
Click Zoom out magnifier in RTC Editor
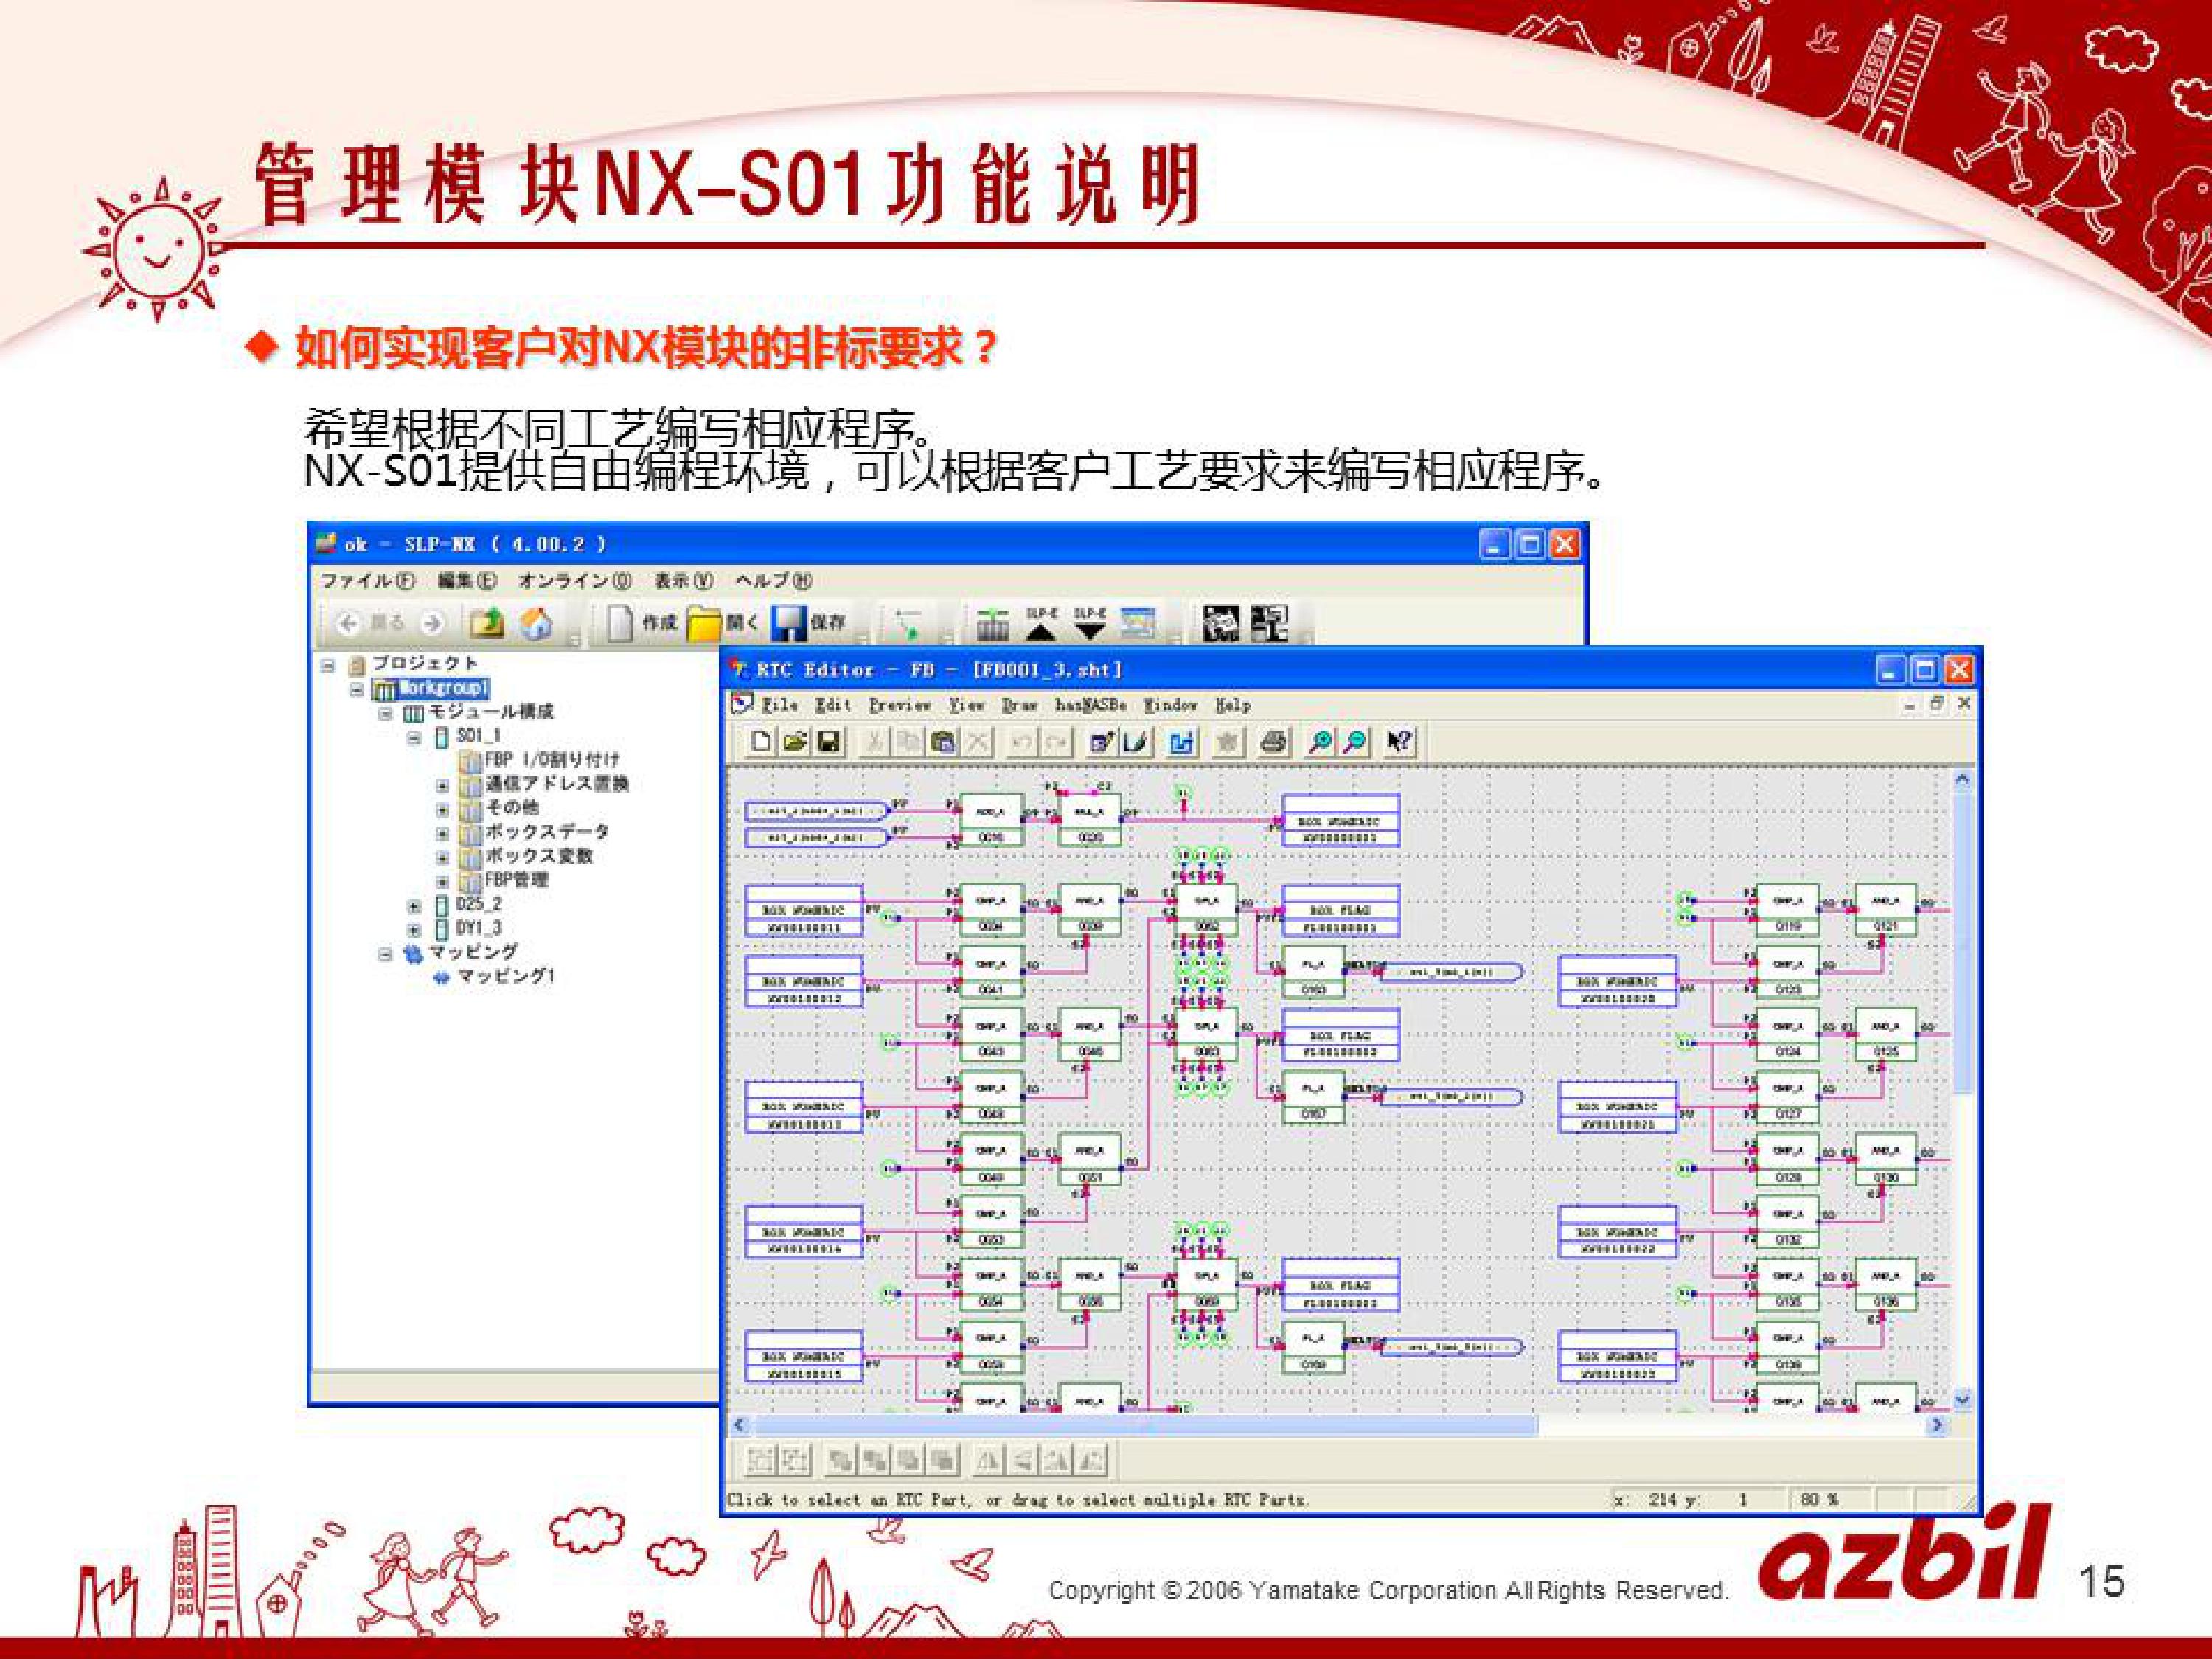(x=1355, y=741)
